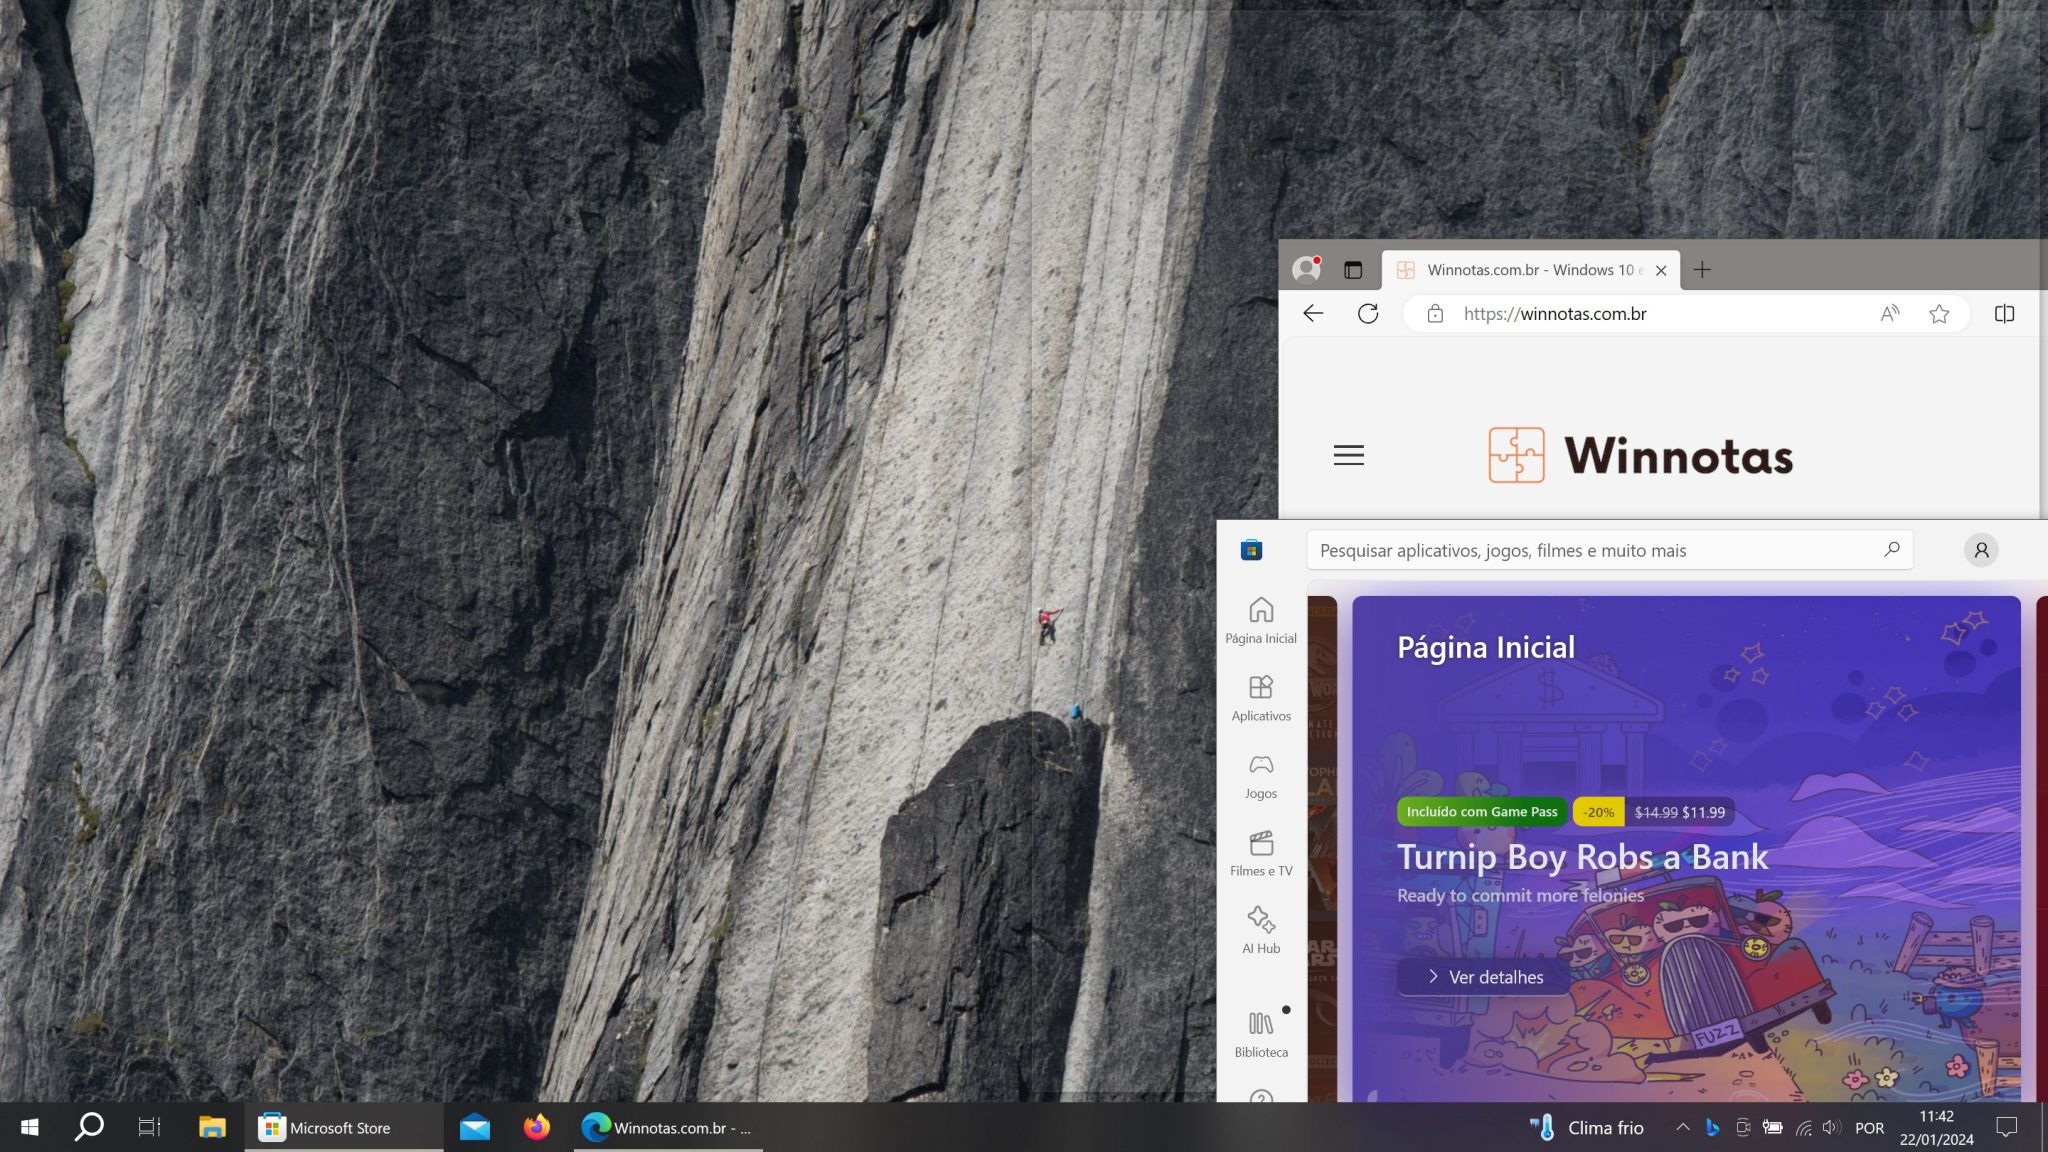Launch Firefox from the taskbar
This screenshot has height=1152, width=2048.
pyautogui.click(x=537, y=1127)
